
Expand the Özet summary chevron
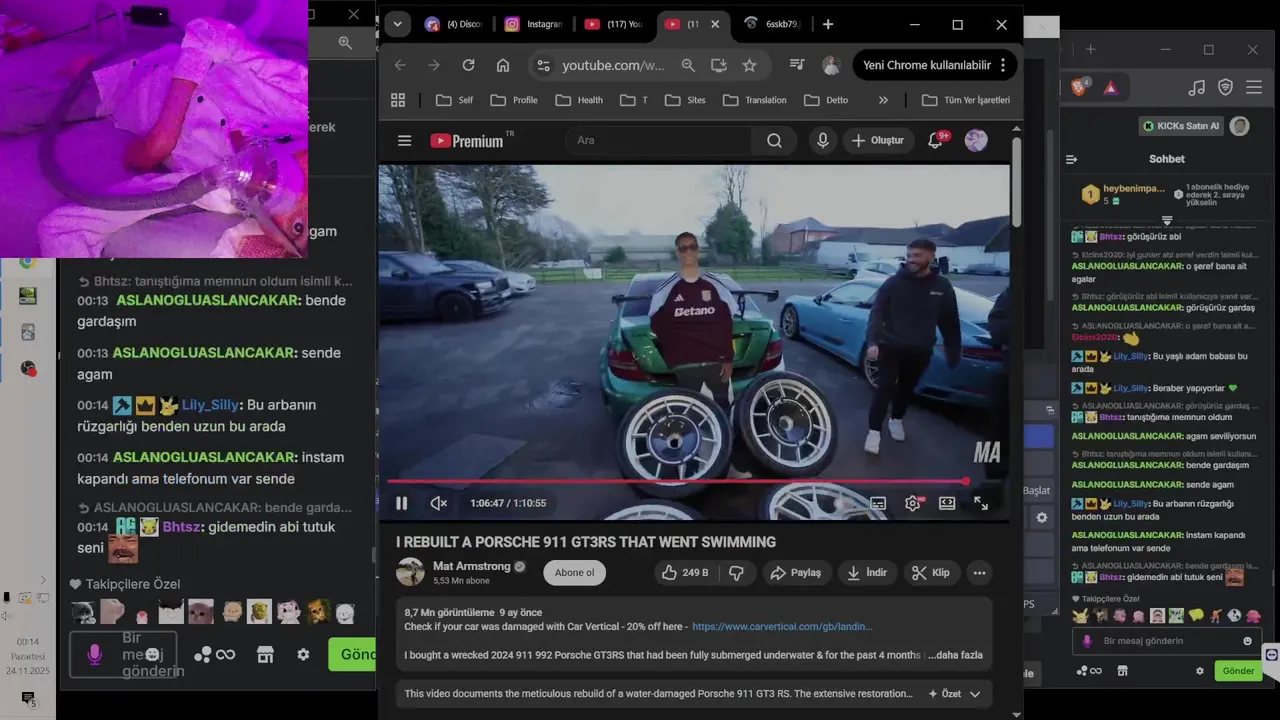tap(975, 694)
